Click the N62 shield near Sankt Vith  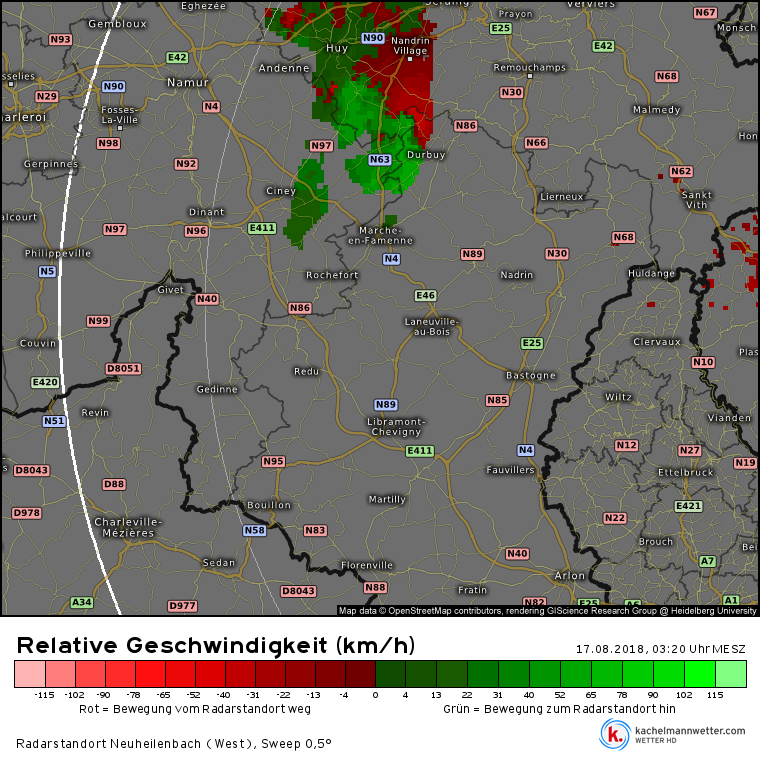click(x=681, y=171)
